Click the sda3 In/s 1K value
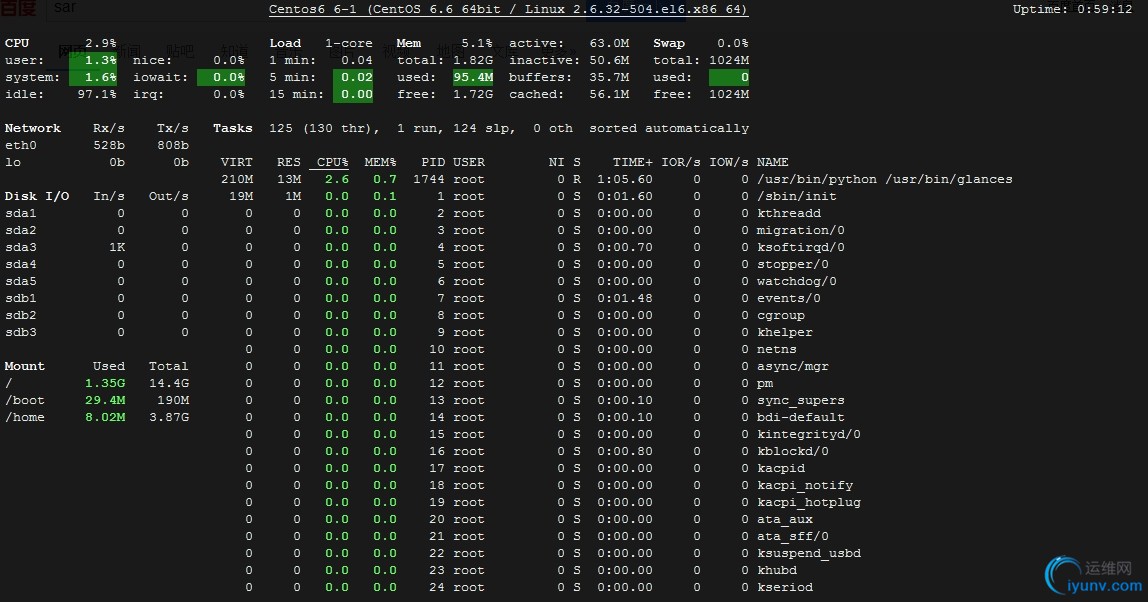The image size is (1148, 602). [117, 247]
